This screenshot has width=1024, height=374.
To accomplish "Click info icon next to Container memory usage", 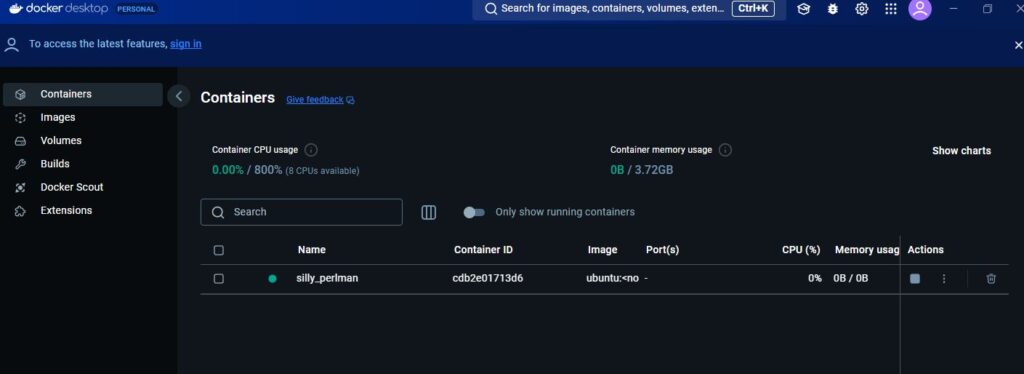I will coord(726,150).
